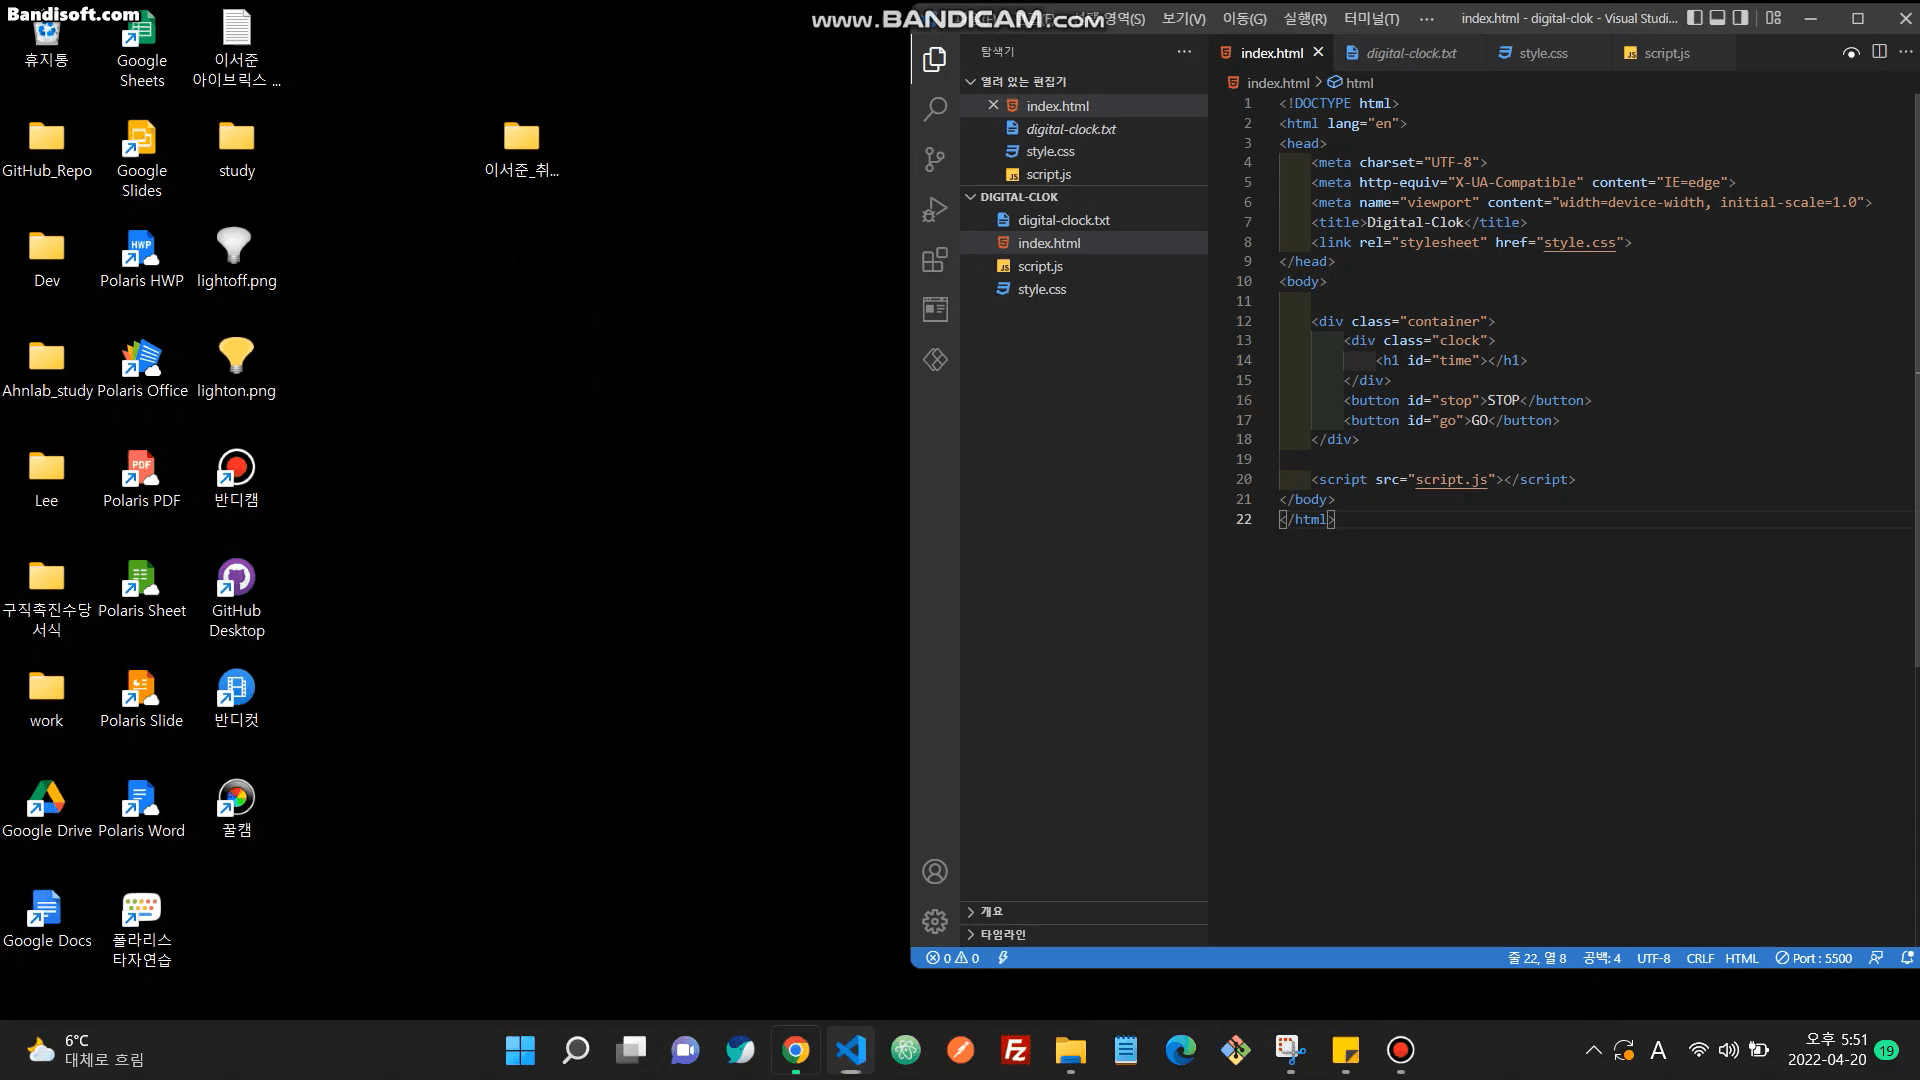Image resolution: width=1920 pixels, height=1080 pixels.
Task: Open the Manage gear in activity bar
Action: [935, 921]
